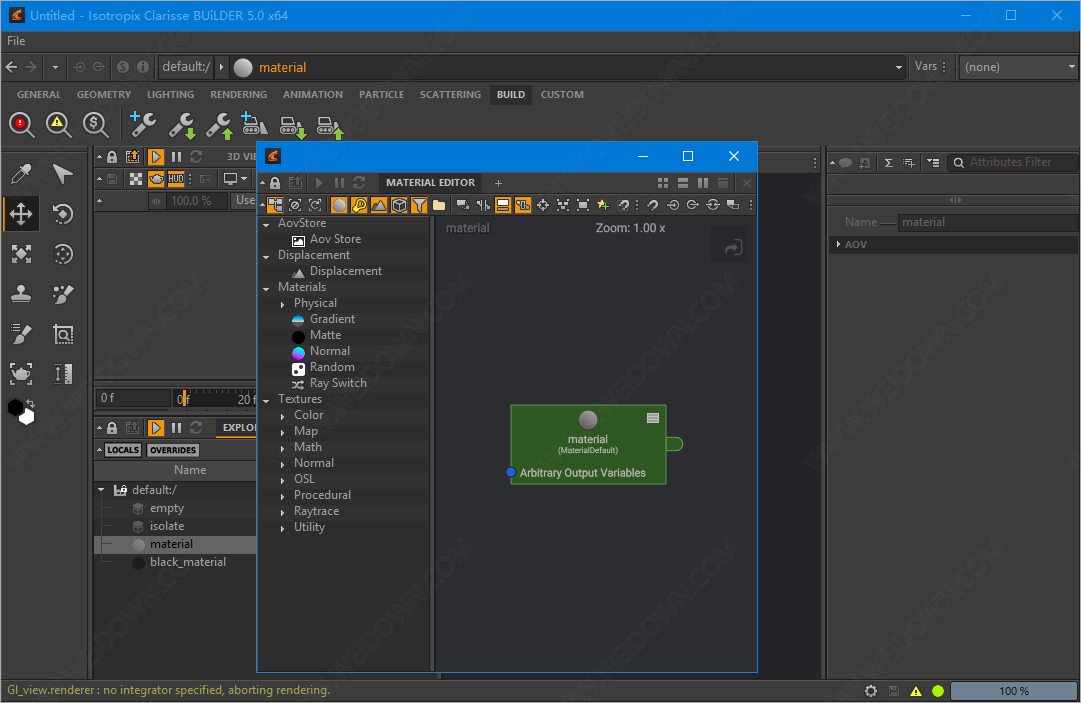Click the play button in 3D View header
Image resolution: width=1081 pixels, height=703 pixels.
[x=156, y=156]
